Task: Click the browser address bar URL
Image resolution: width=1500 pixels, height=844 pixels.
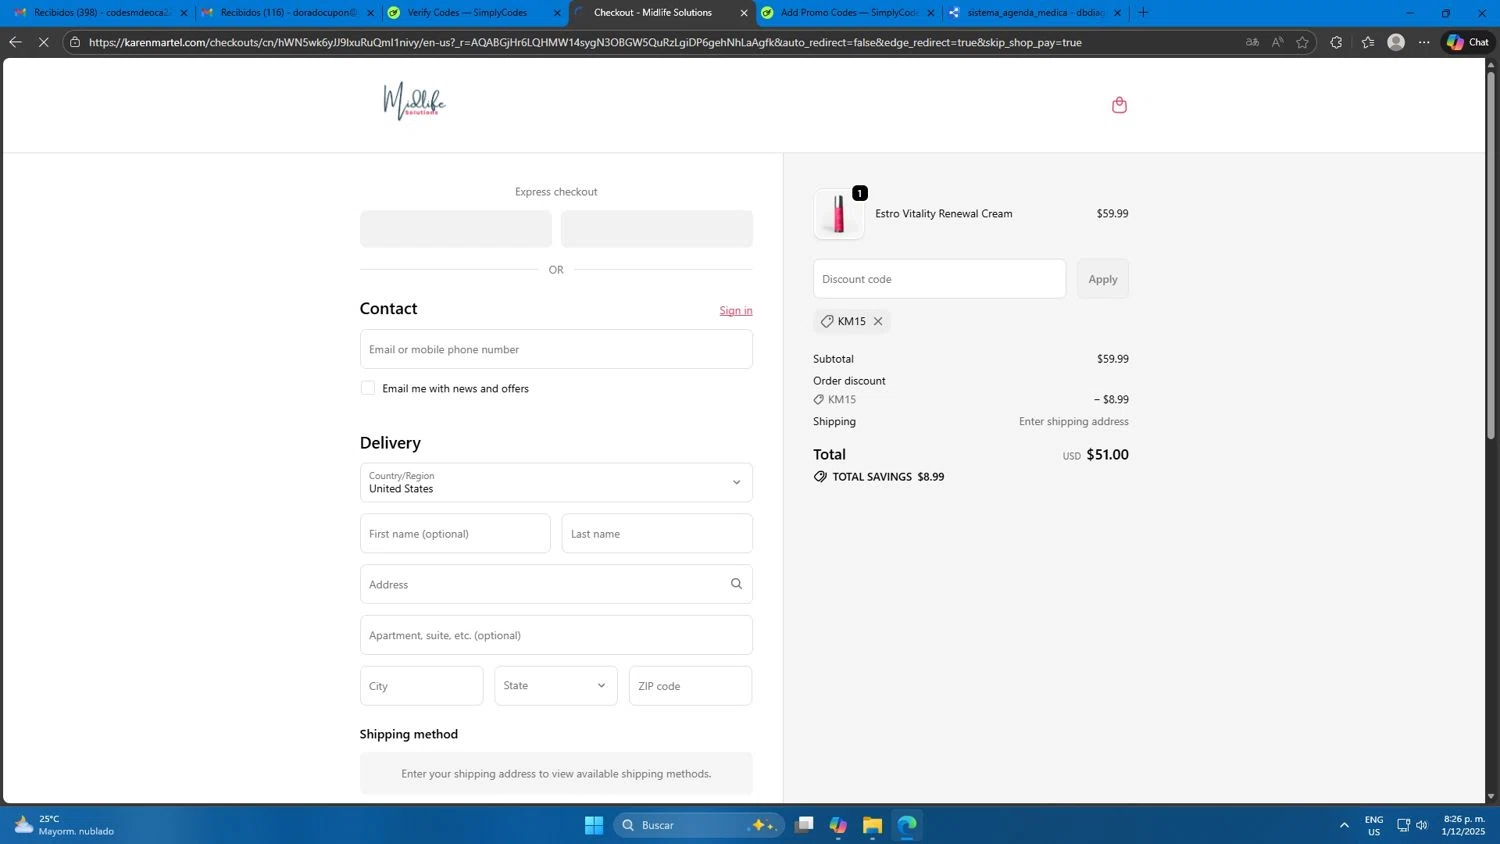Action: coord(585,42)
